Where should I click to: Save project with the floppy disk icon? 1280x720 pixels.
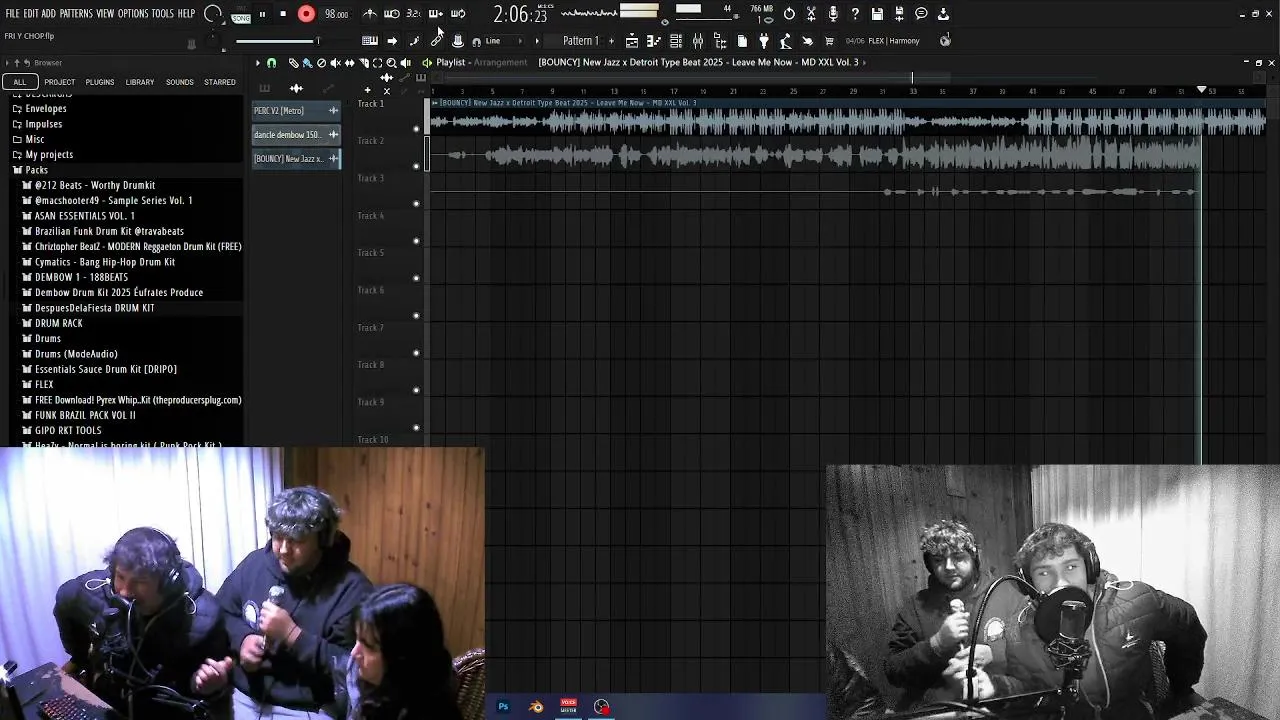pyautogui.click(x=877, y=14)
